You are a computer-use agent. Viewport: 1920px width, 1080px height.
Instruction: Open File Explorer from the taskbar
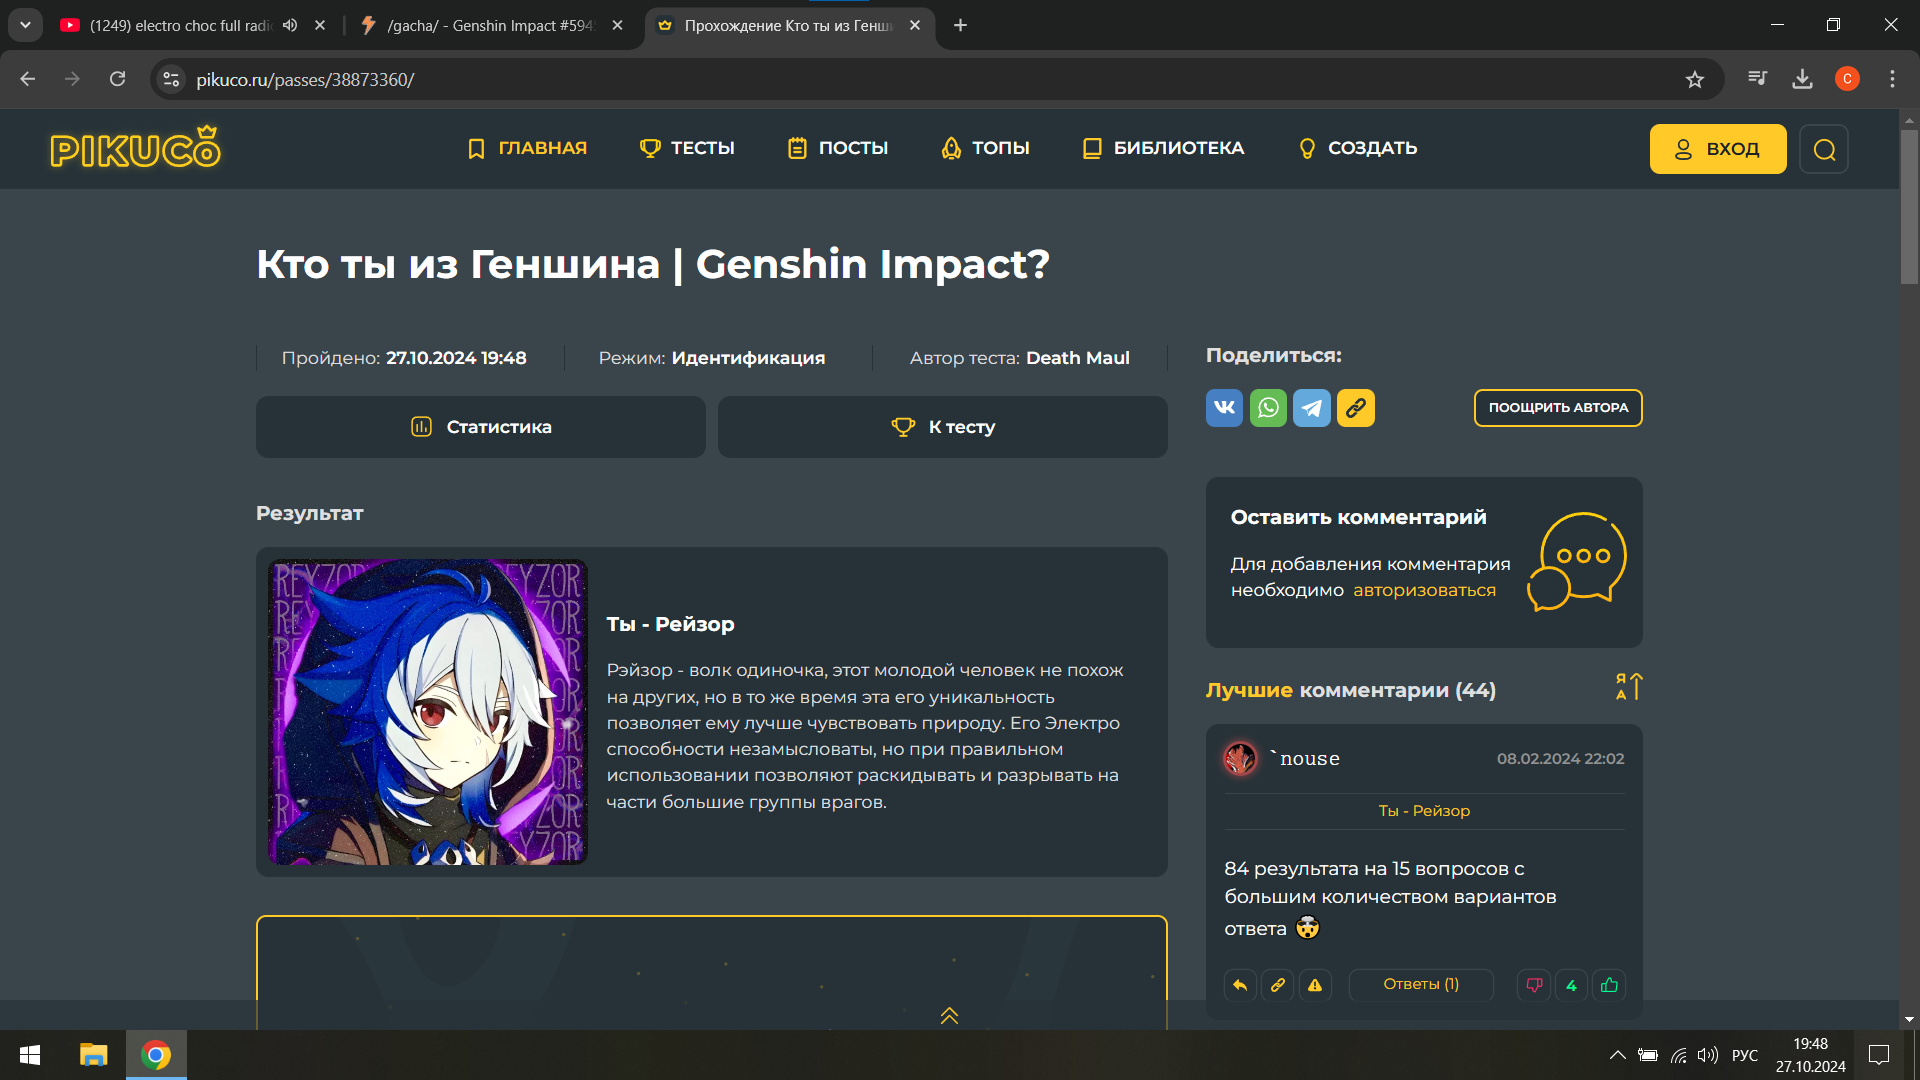coord(93,1055)
